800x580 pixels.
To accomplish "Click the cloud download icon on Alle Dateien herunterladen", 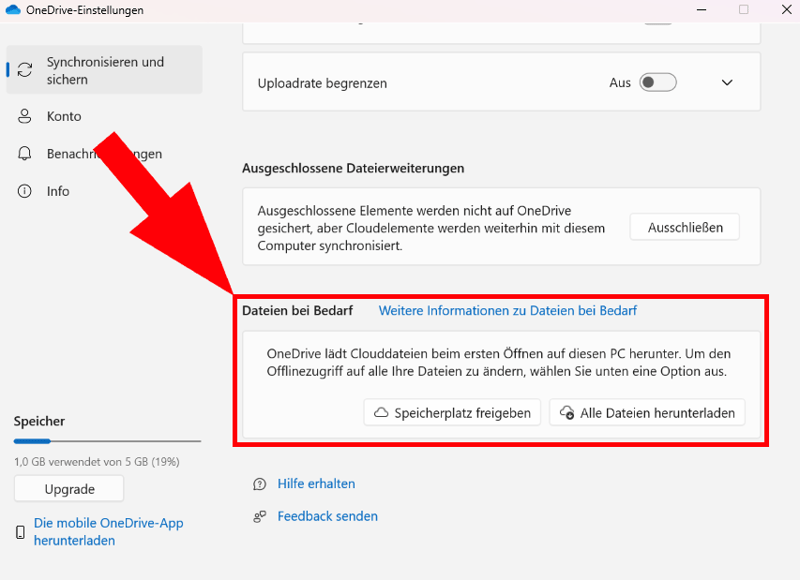I will coord(567,413).
